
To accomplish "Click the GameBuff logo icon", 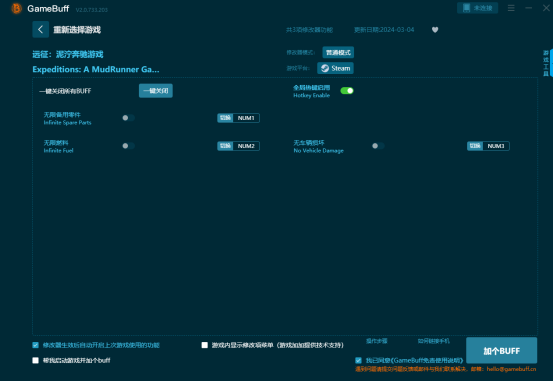I will coord(16,8).
